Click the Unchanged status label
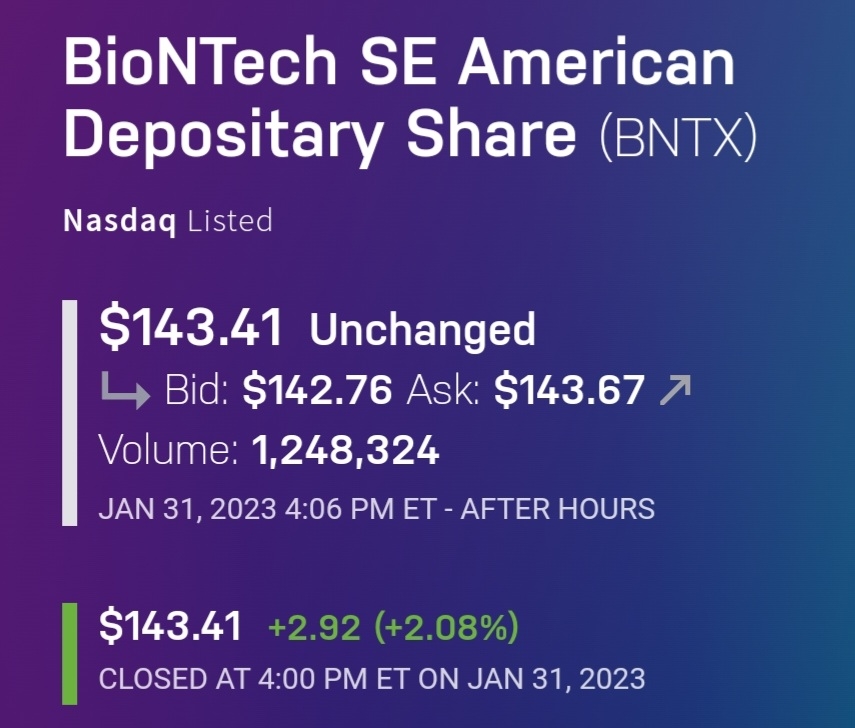 [x=423, y=330]
